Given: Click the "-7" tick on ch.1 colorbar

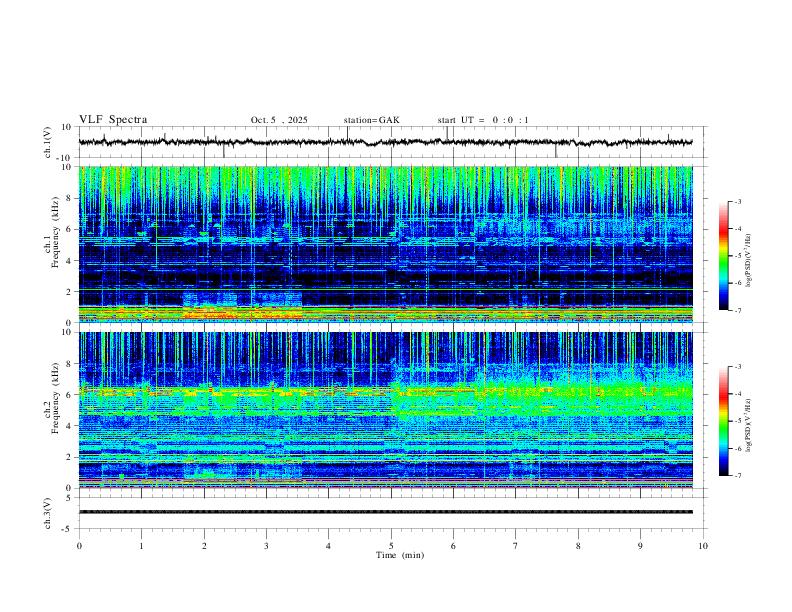Looking at the screenshot, I should point(738,310).
